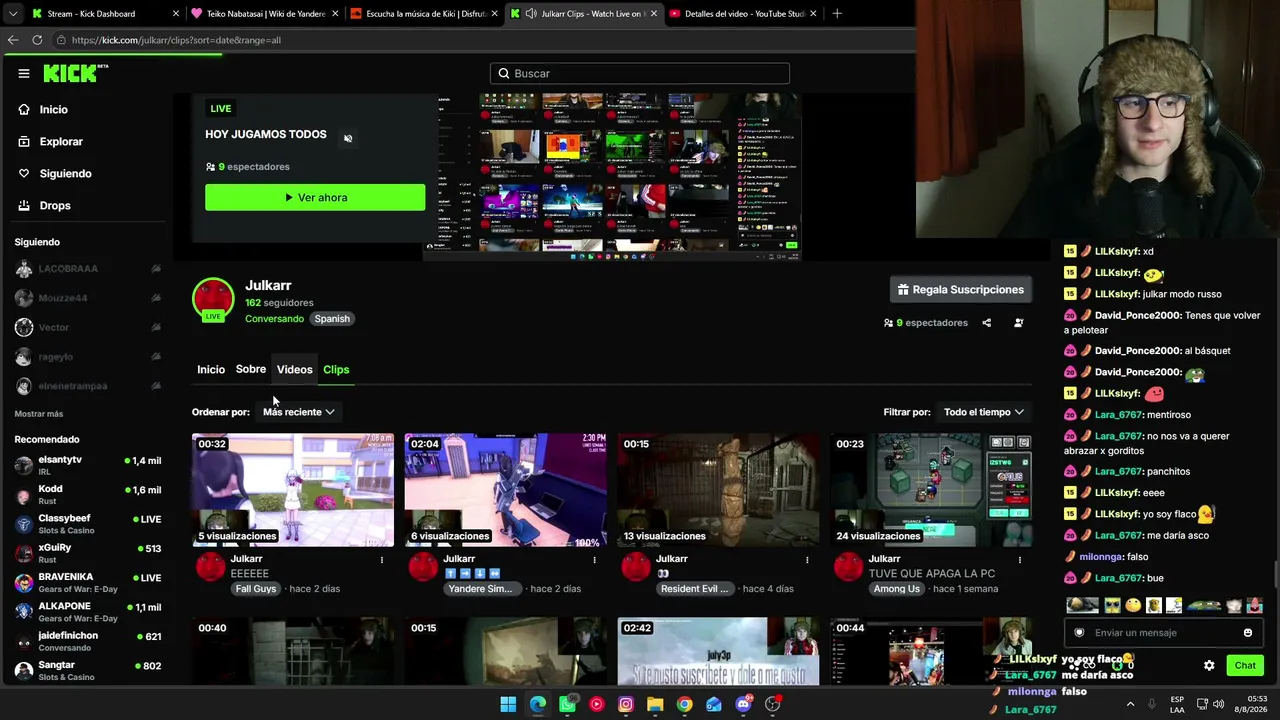Go back with the browser back arrow
Viewport: 1280px width, 720px height.
pyautogui.click(x=12, y=40)
